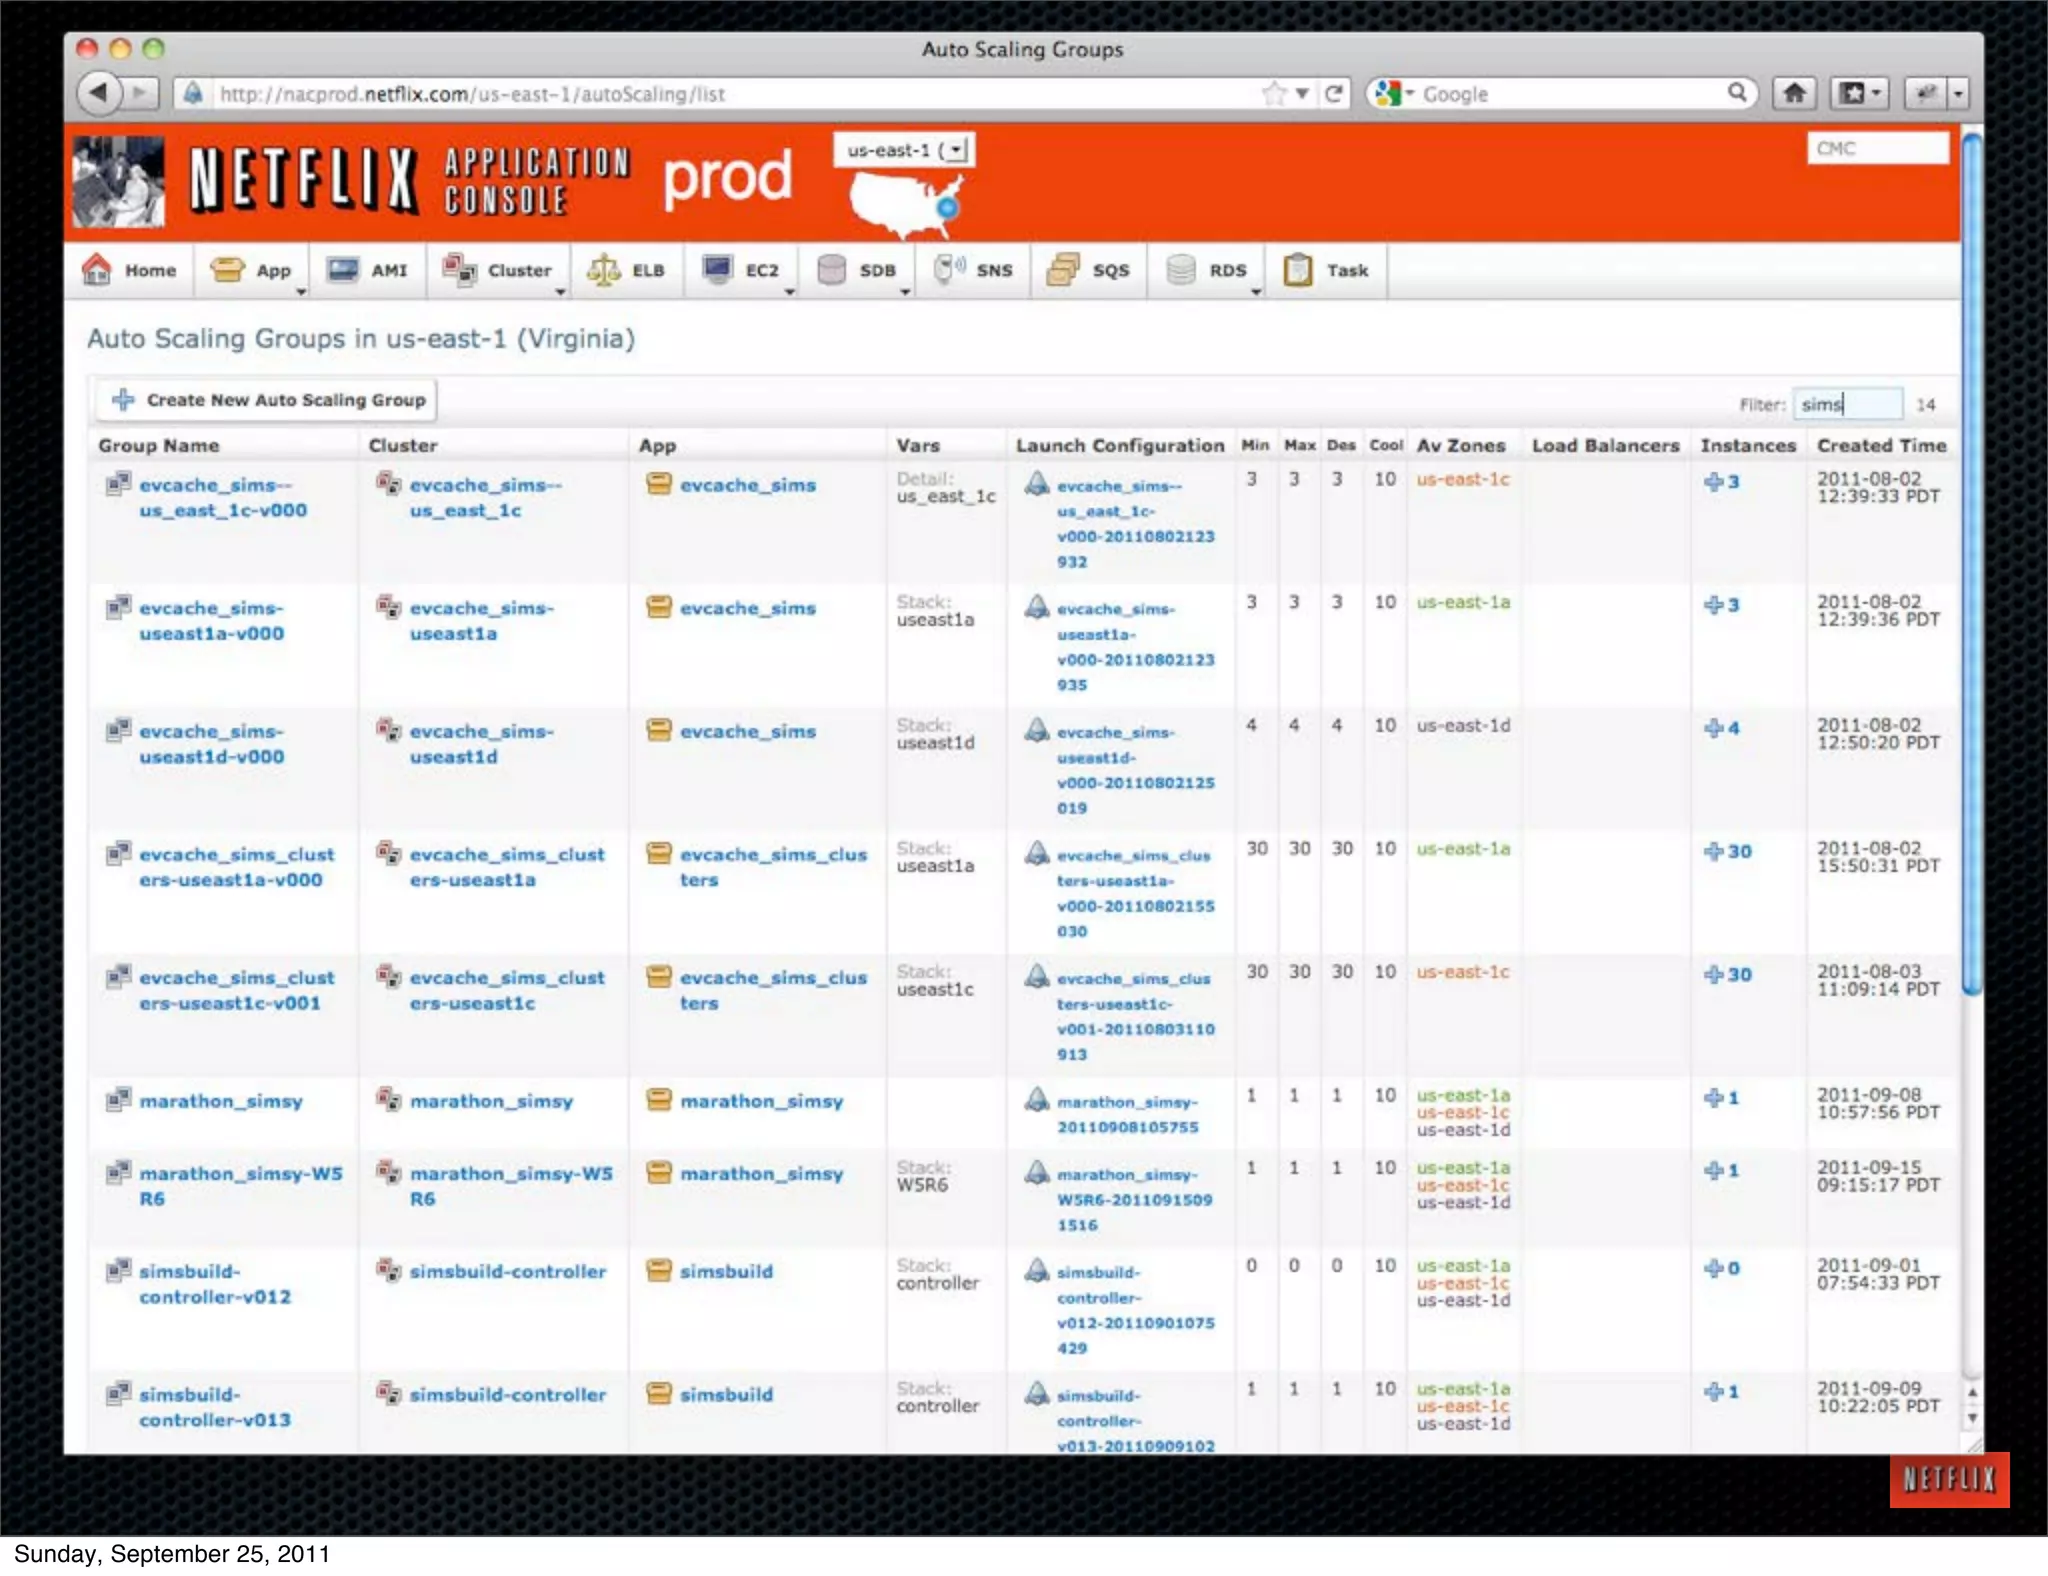The height and width of the screenshot is (1576, 2048).
Task: Click the browser back arrow button
Action: point(98,93)
